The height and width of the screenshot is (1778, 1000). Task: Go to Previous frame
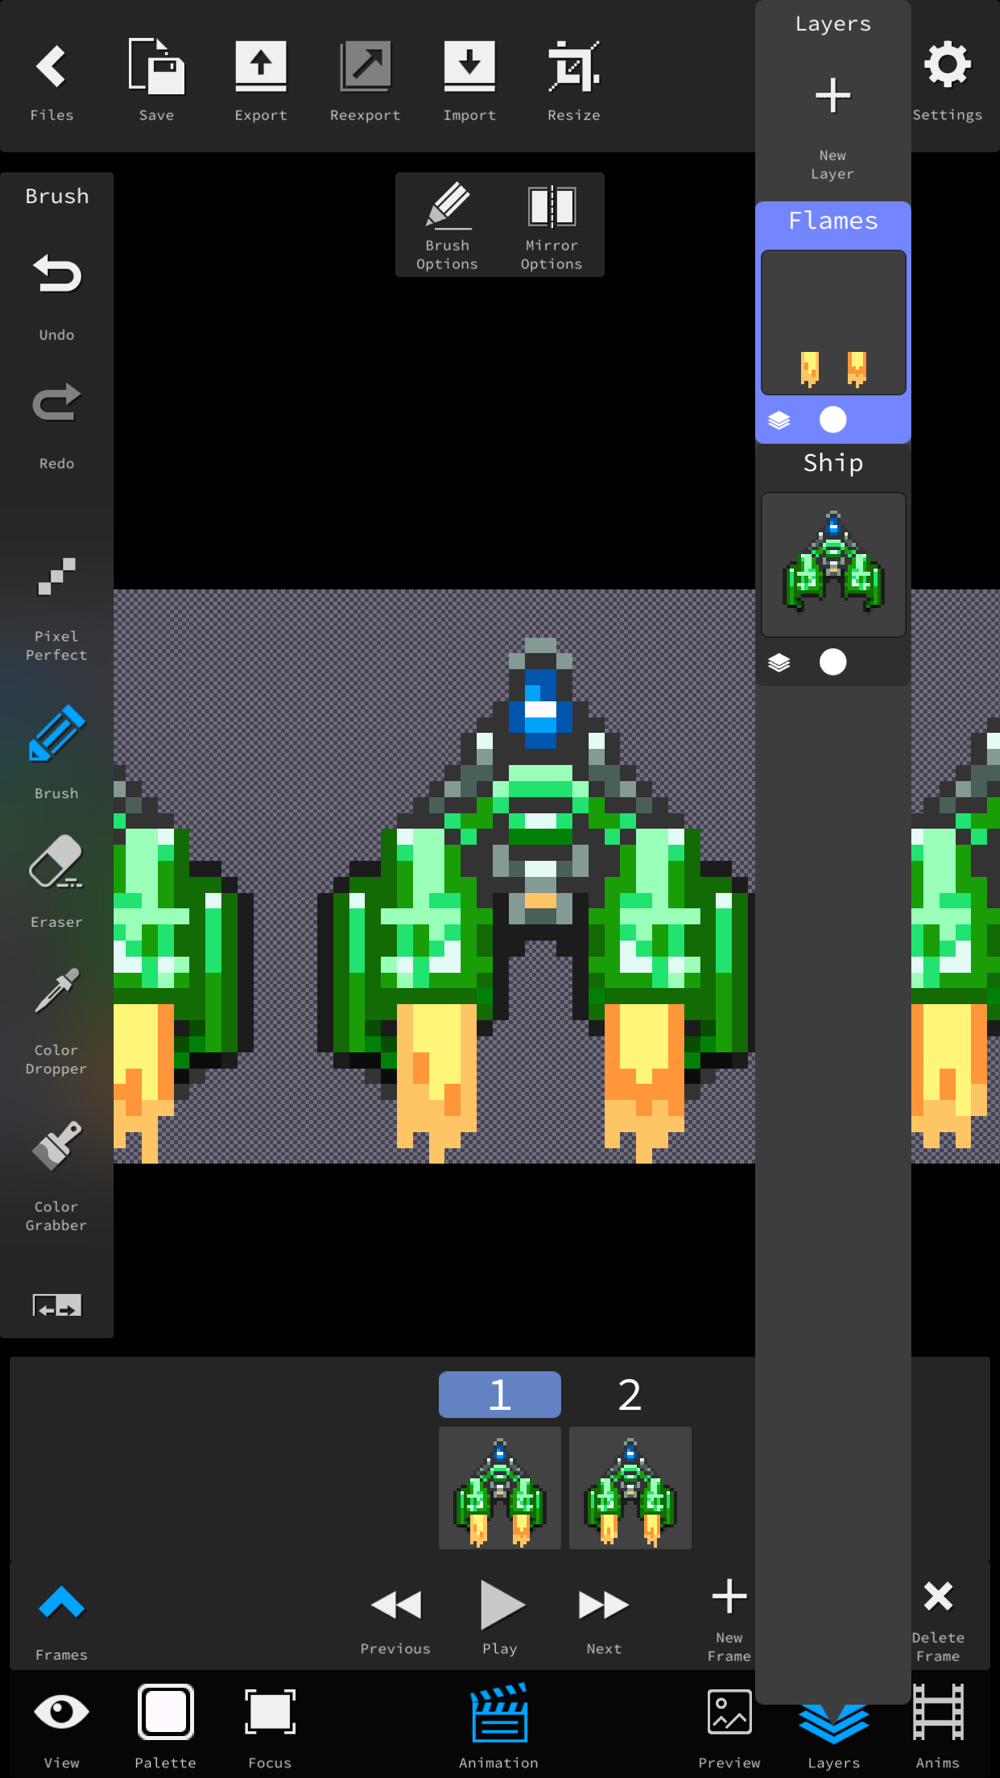[395, 1620]
